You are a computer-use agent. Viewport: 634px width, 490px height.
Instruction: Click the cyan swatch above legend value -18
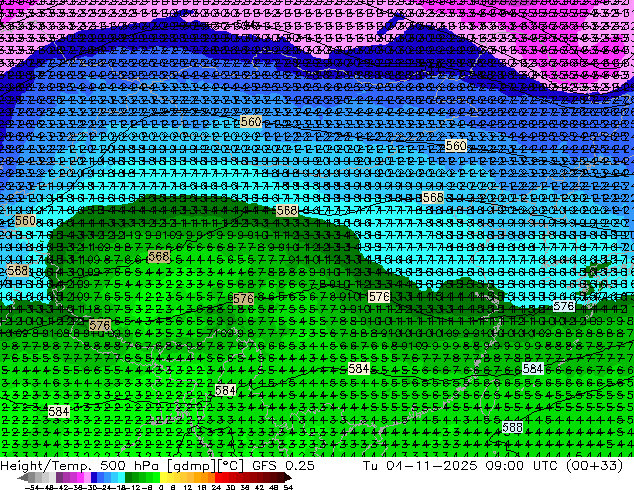[x=121, y=477]
